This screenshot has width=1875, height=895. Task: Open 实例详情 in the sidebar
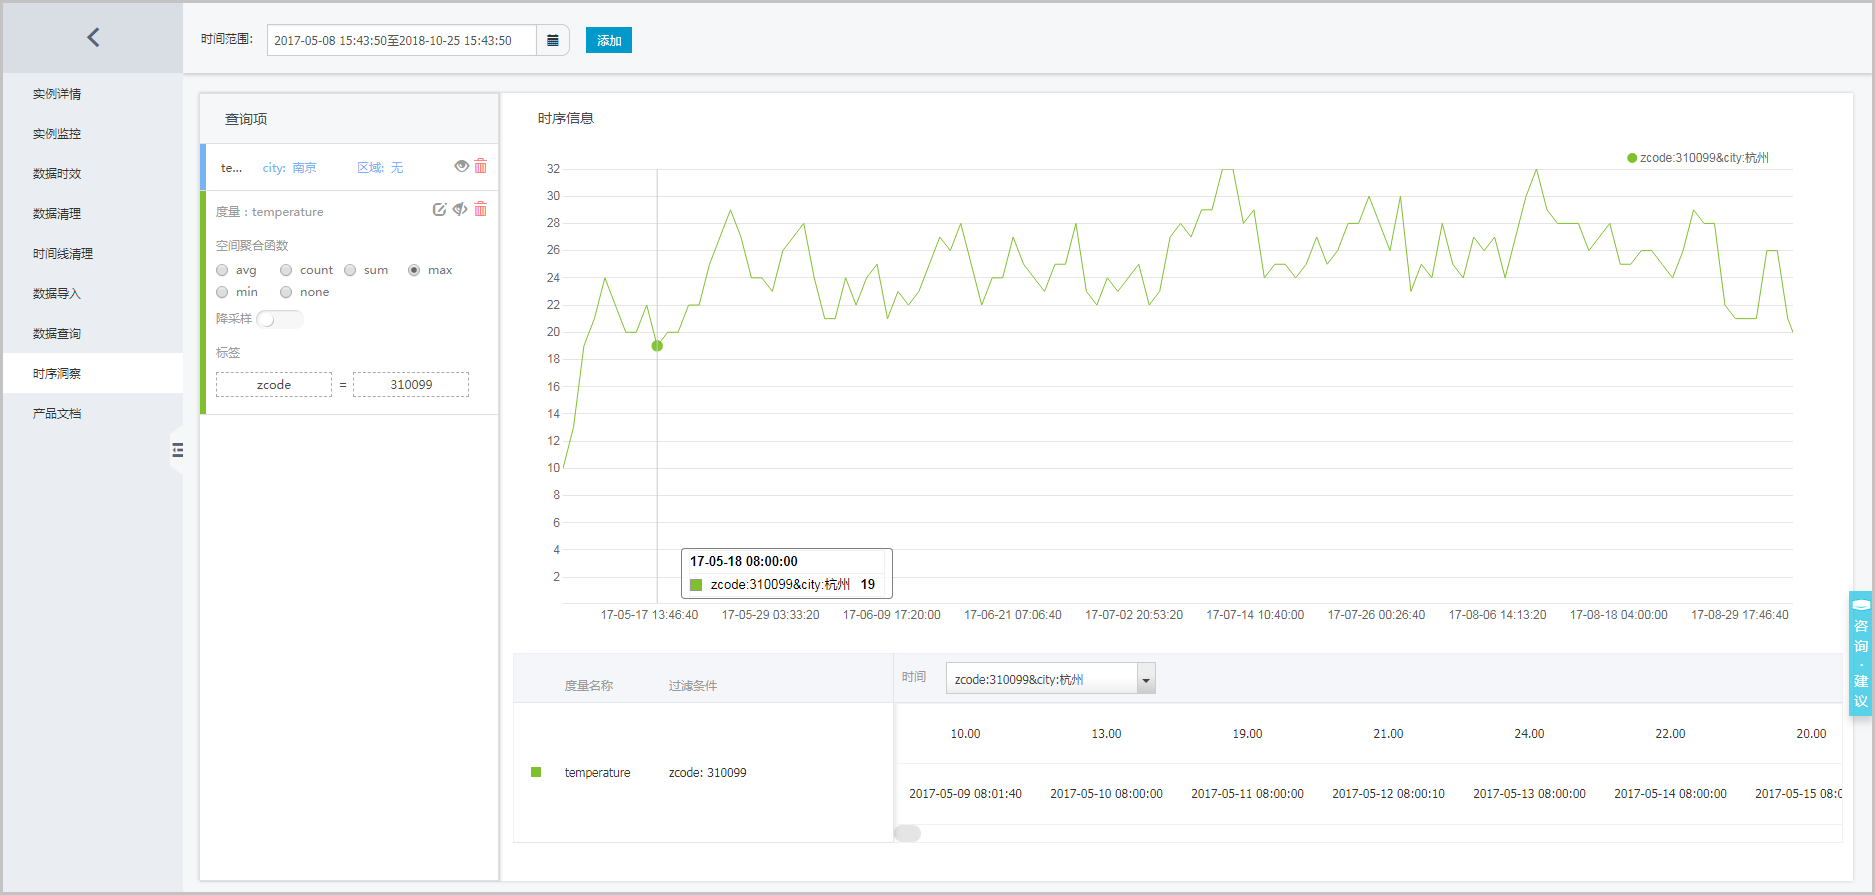point(57,94)
